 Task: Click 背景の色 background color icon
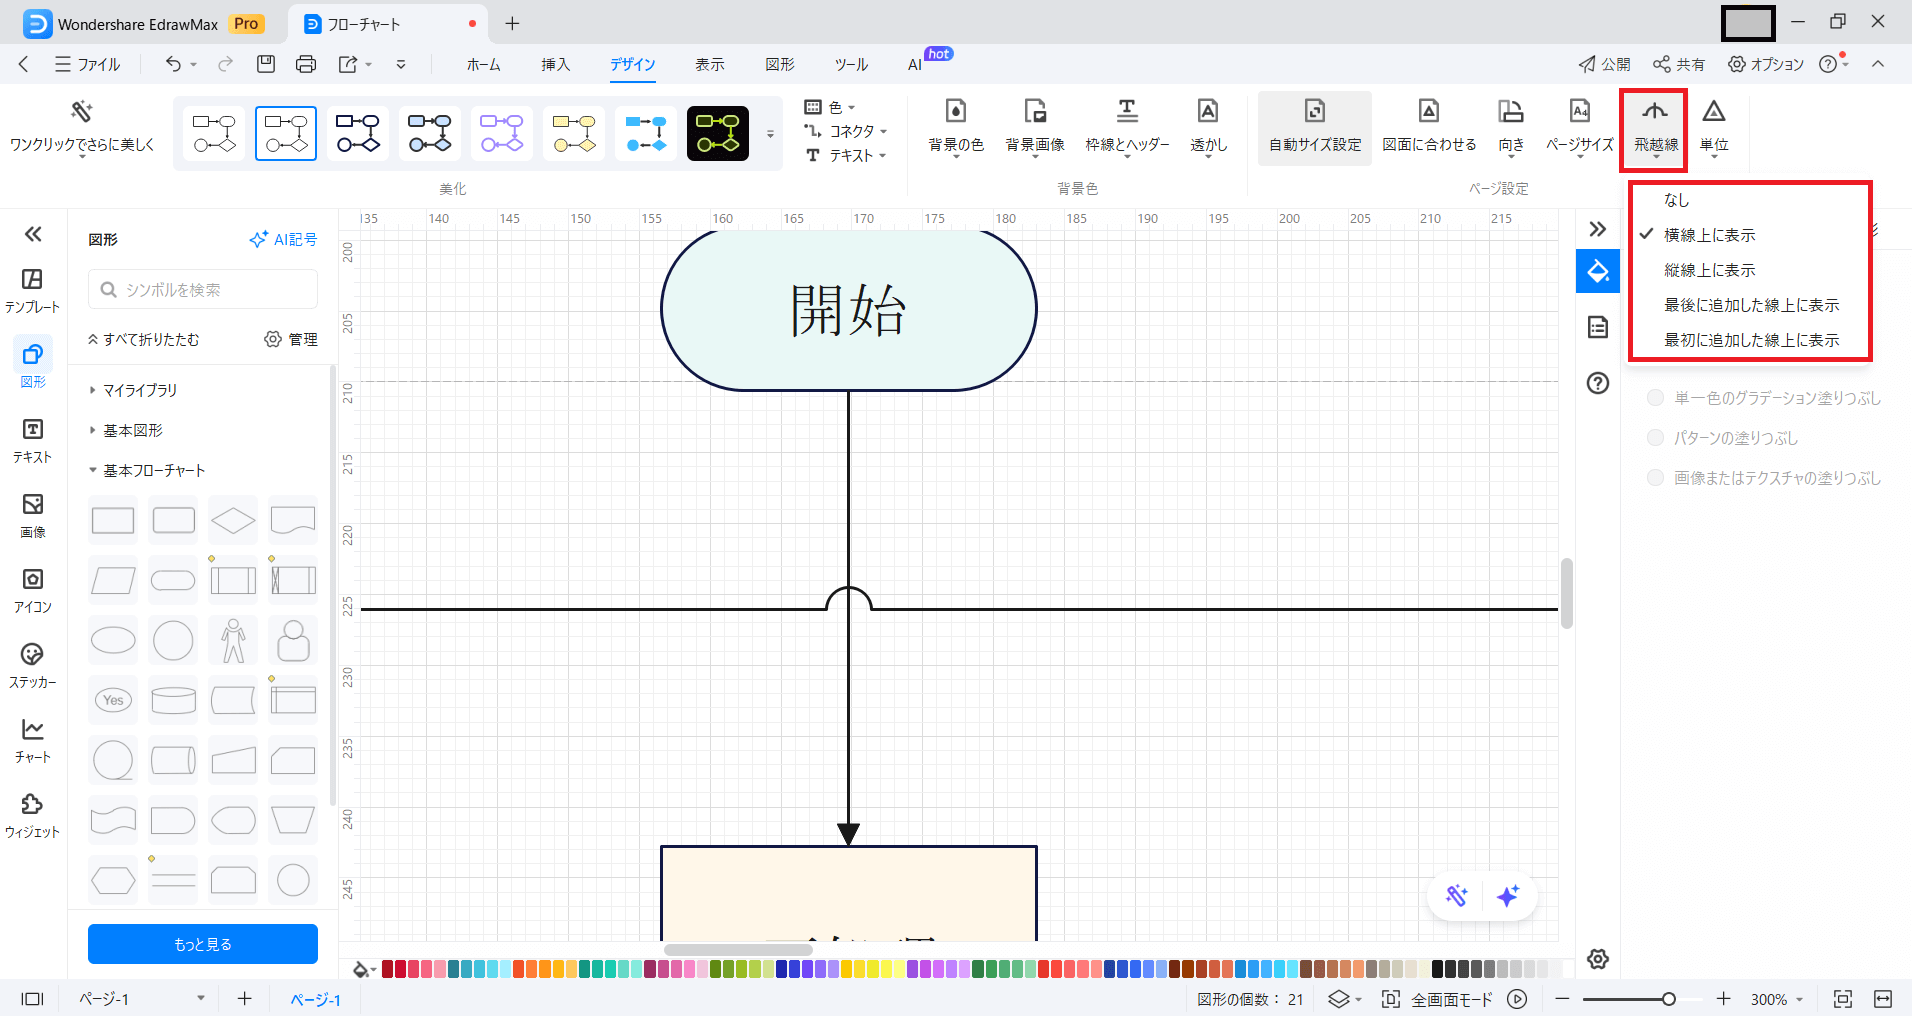[956, 111]
